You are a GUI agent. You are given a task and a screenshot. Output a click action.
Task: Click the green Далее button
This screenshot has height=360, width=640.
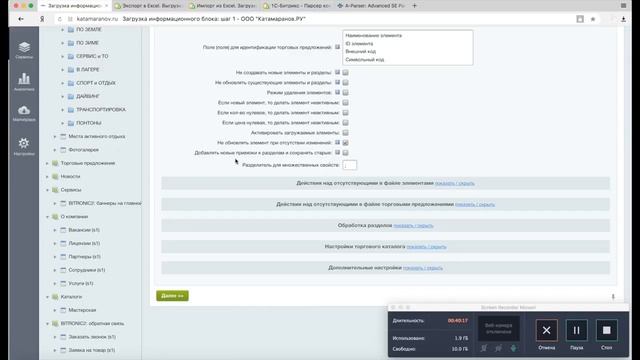[172, 296]
